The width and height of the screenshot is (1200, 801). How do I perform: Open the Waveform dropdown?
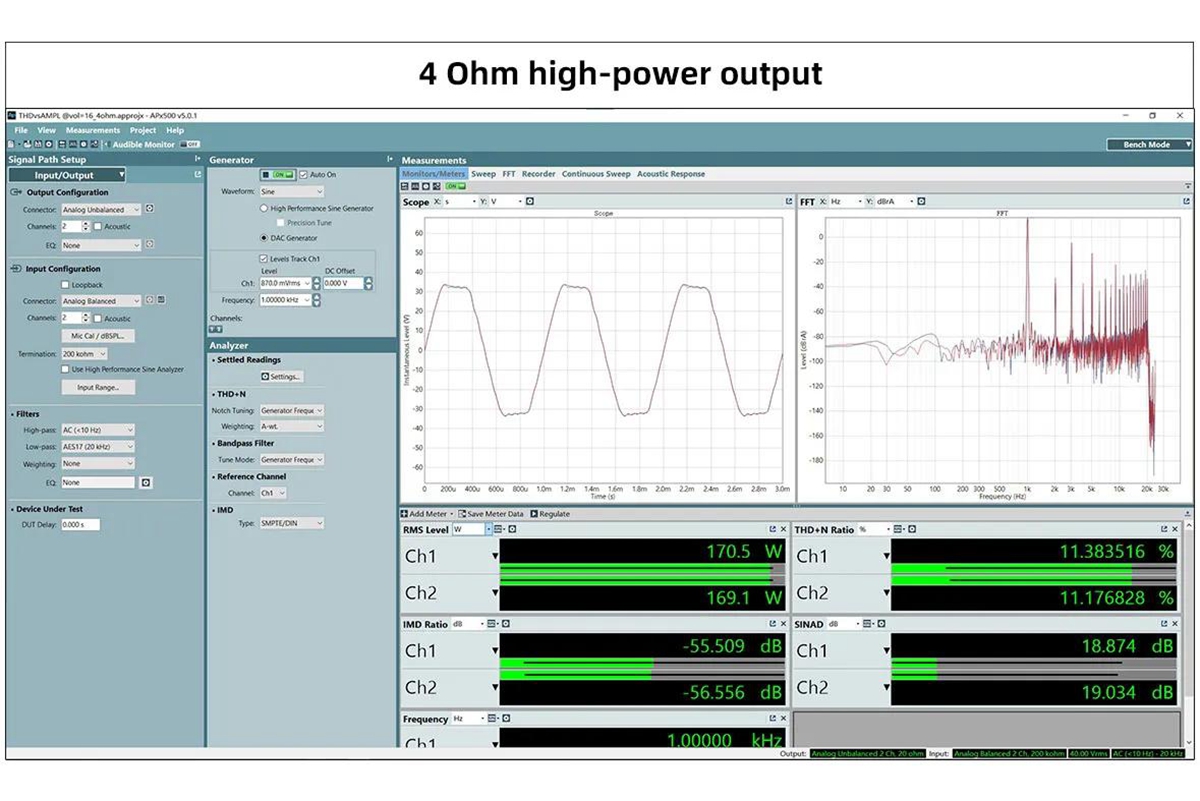coord(291,191)
